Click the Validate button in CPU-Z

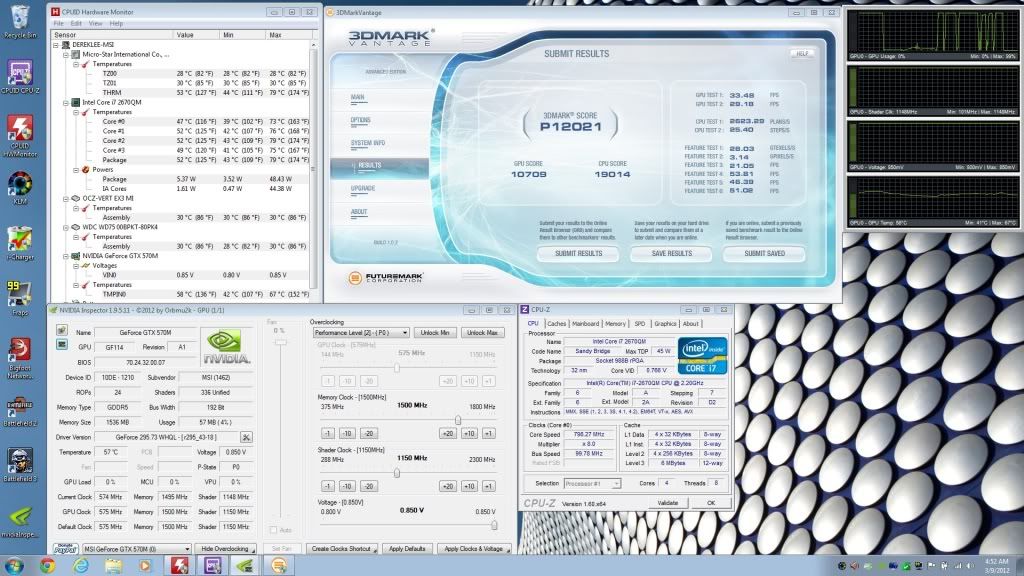(x=667, y=503)
